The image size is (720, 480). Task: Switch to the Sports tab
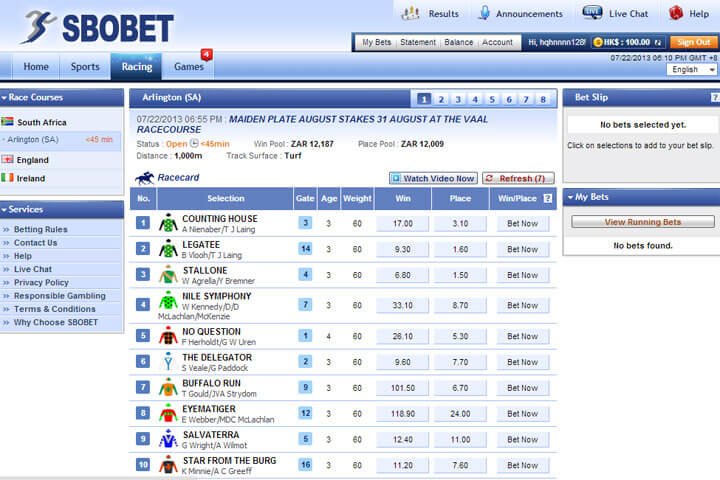(x=85, y=67)
